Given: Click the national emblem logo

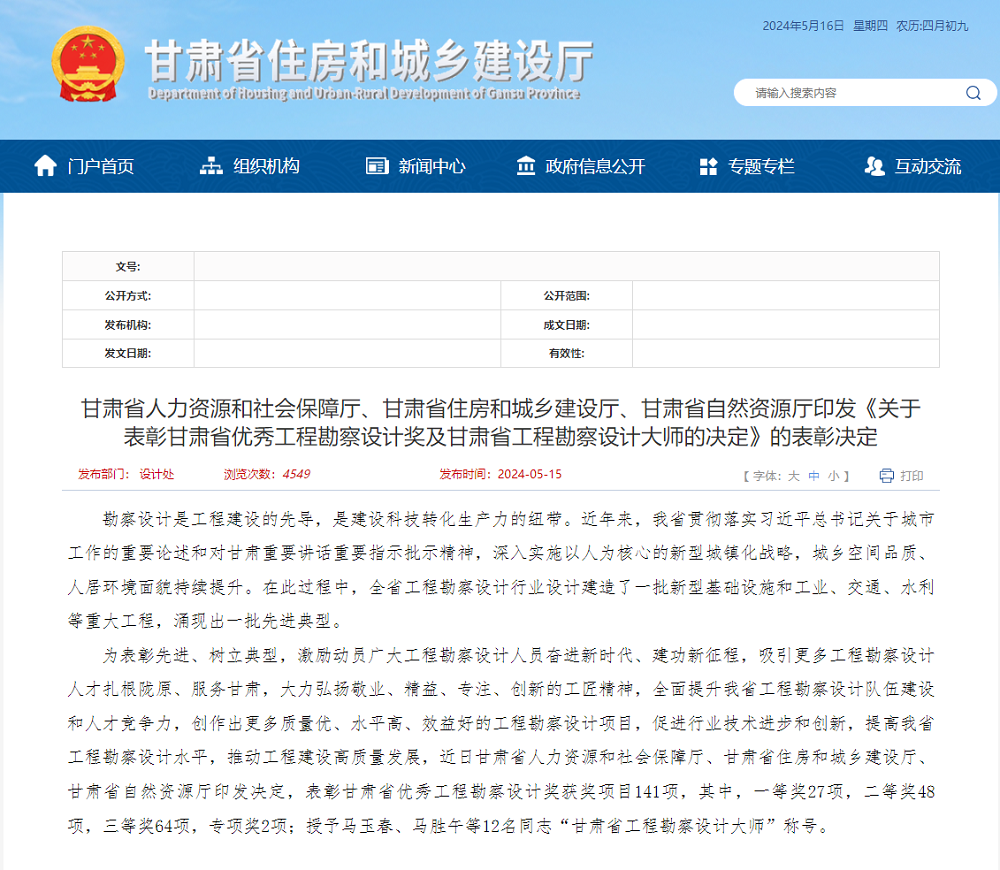Looking at the screenshot, I should tap(88, 64).
